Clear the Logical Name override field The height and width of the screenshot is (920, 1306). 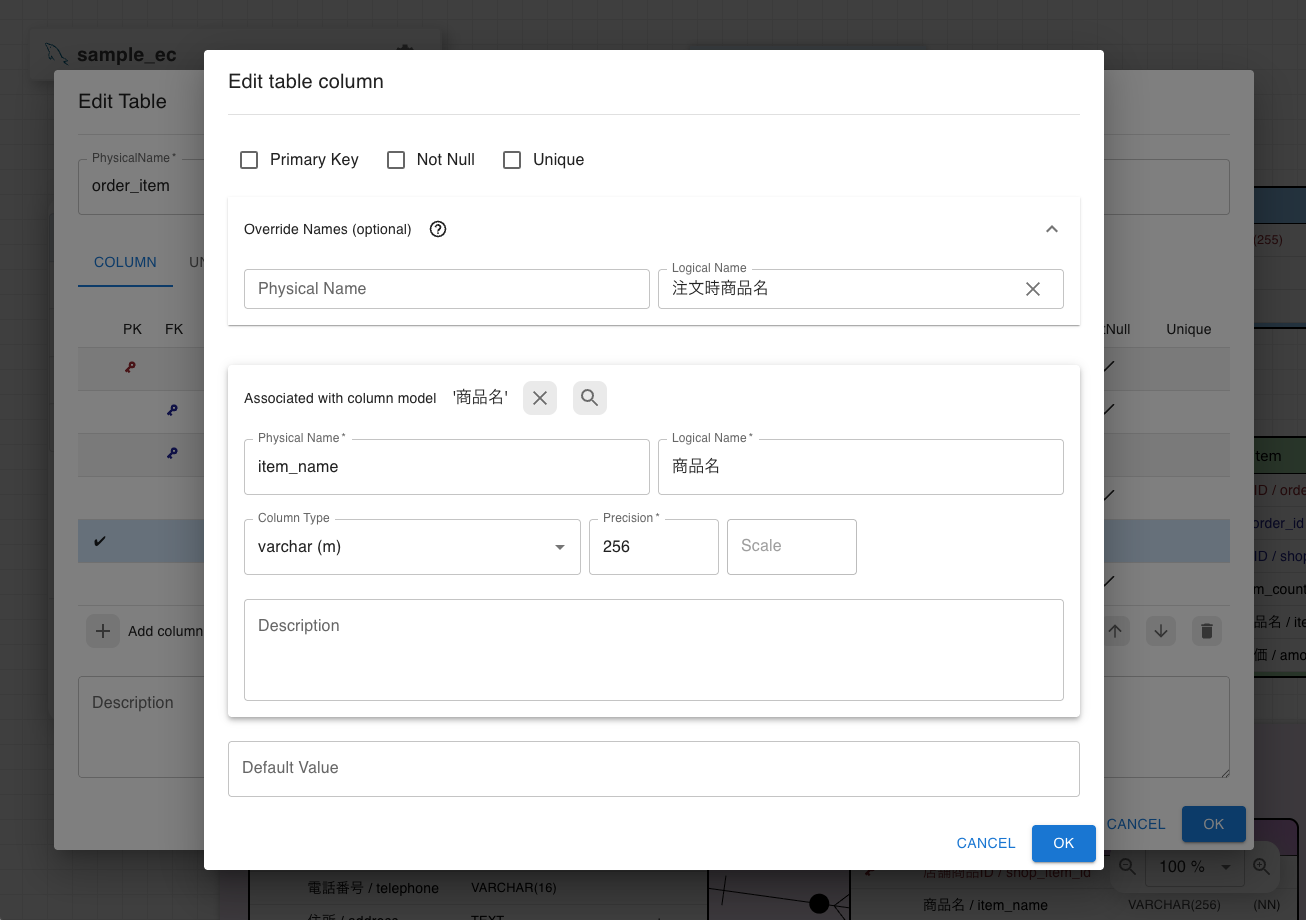pos(1033,289)
